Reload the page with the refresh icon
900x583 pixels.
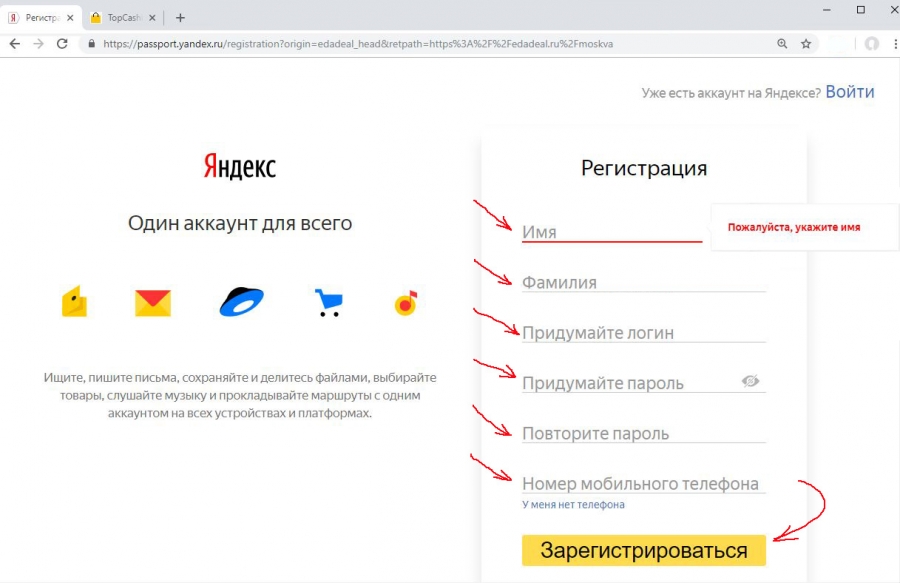(x=62, y=44)
